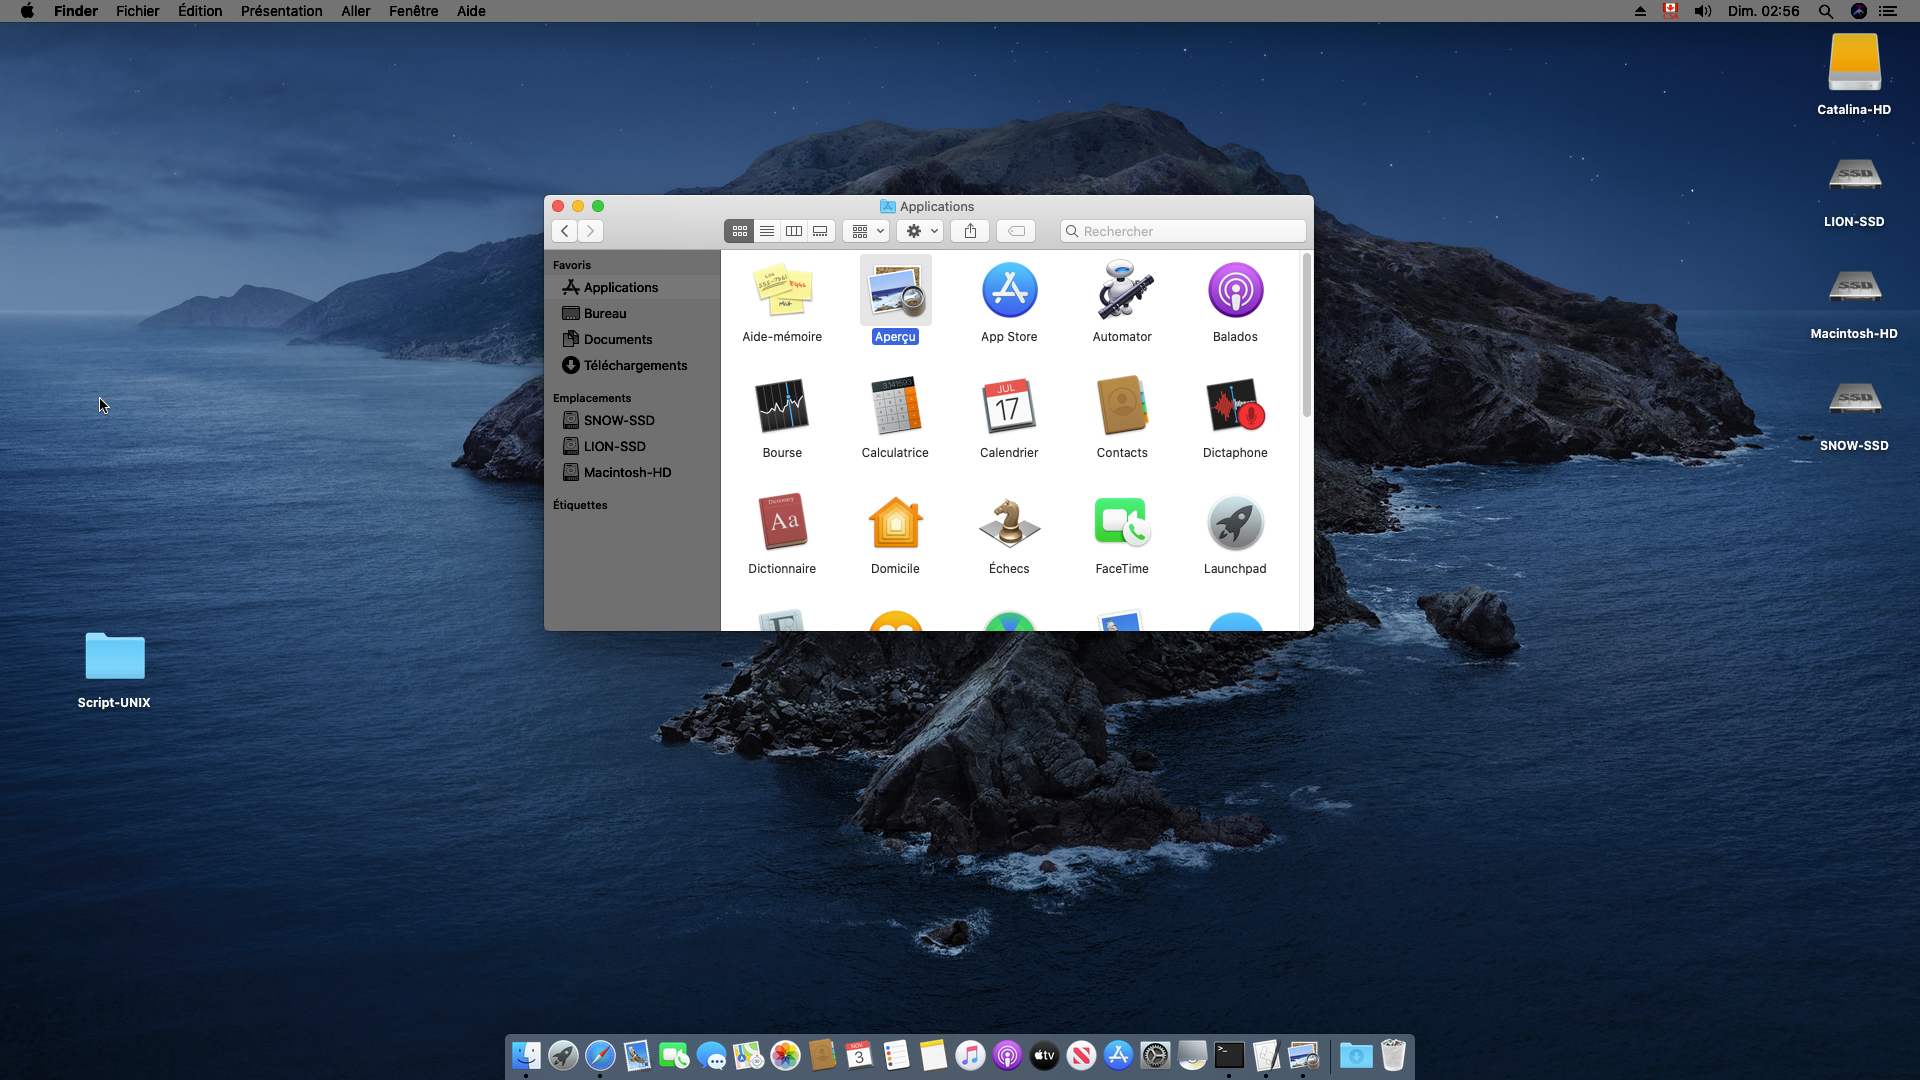1920x1080 pixels.
Task: Select the Domicile home app icon
Action: [x=895, y=522]
